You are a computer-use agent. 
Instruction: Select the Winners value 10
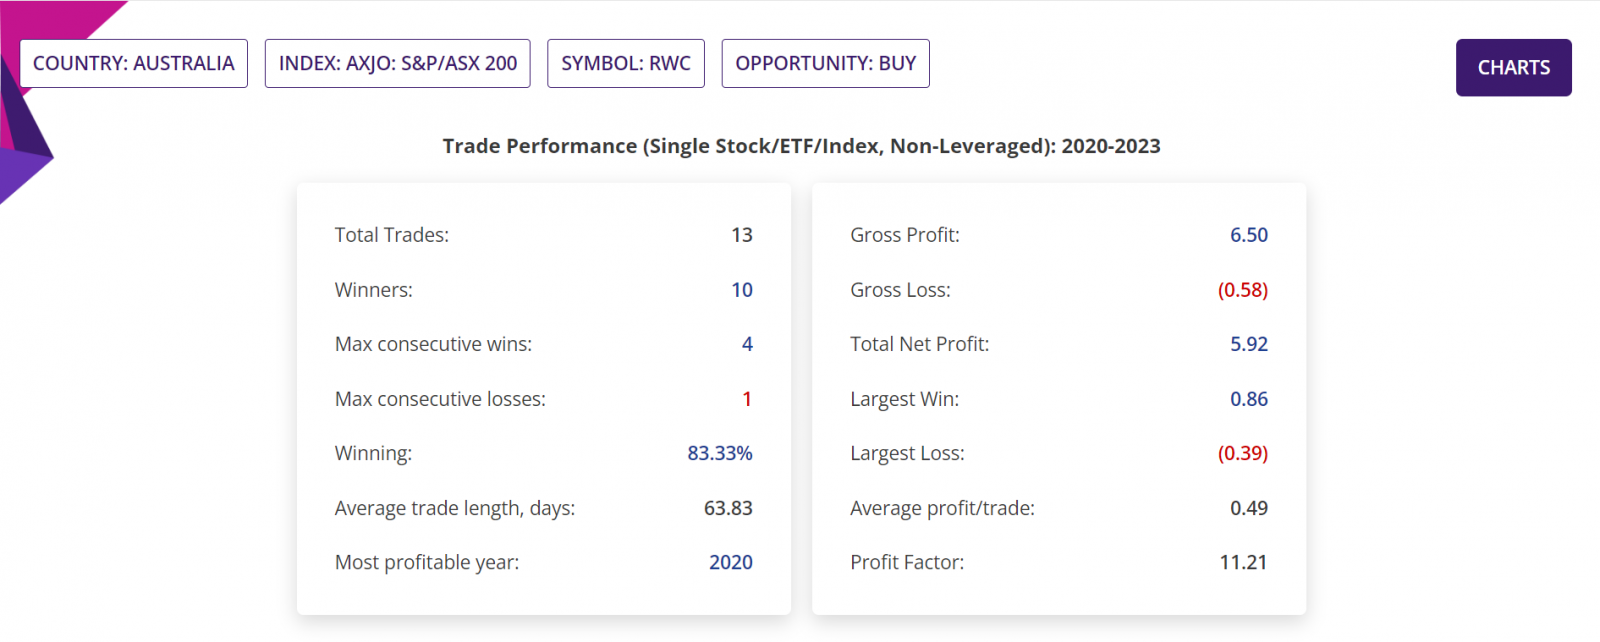(742, 290)
